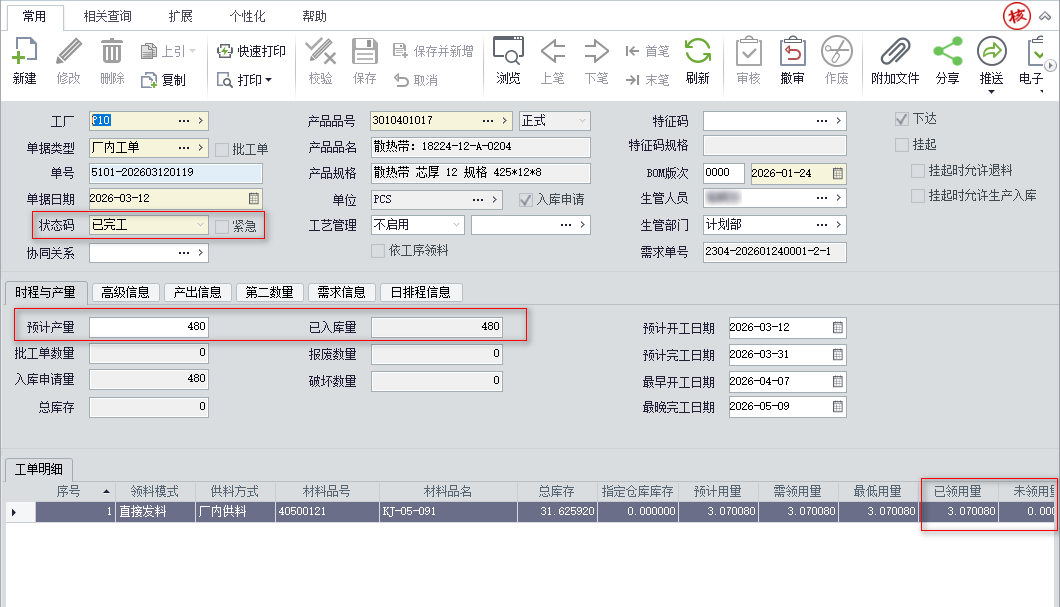Jump to last record 末笔

point(647,80)
